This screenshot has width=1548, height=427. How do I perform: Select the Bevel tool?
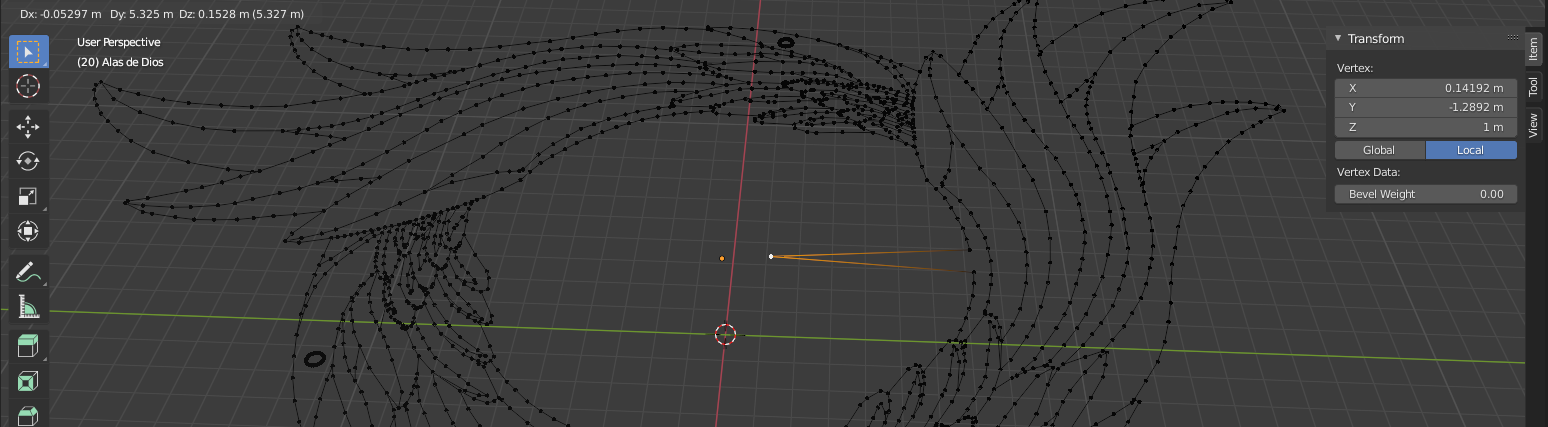pyautogui.click(x=28, y=414)
